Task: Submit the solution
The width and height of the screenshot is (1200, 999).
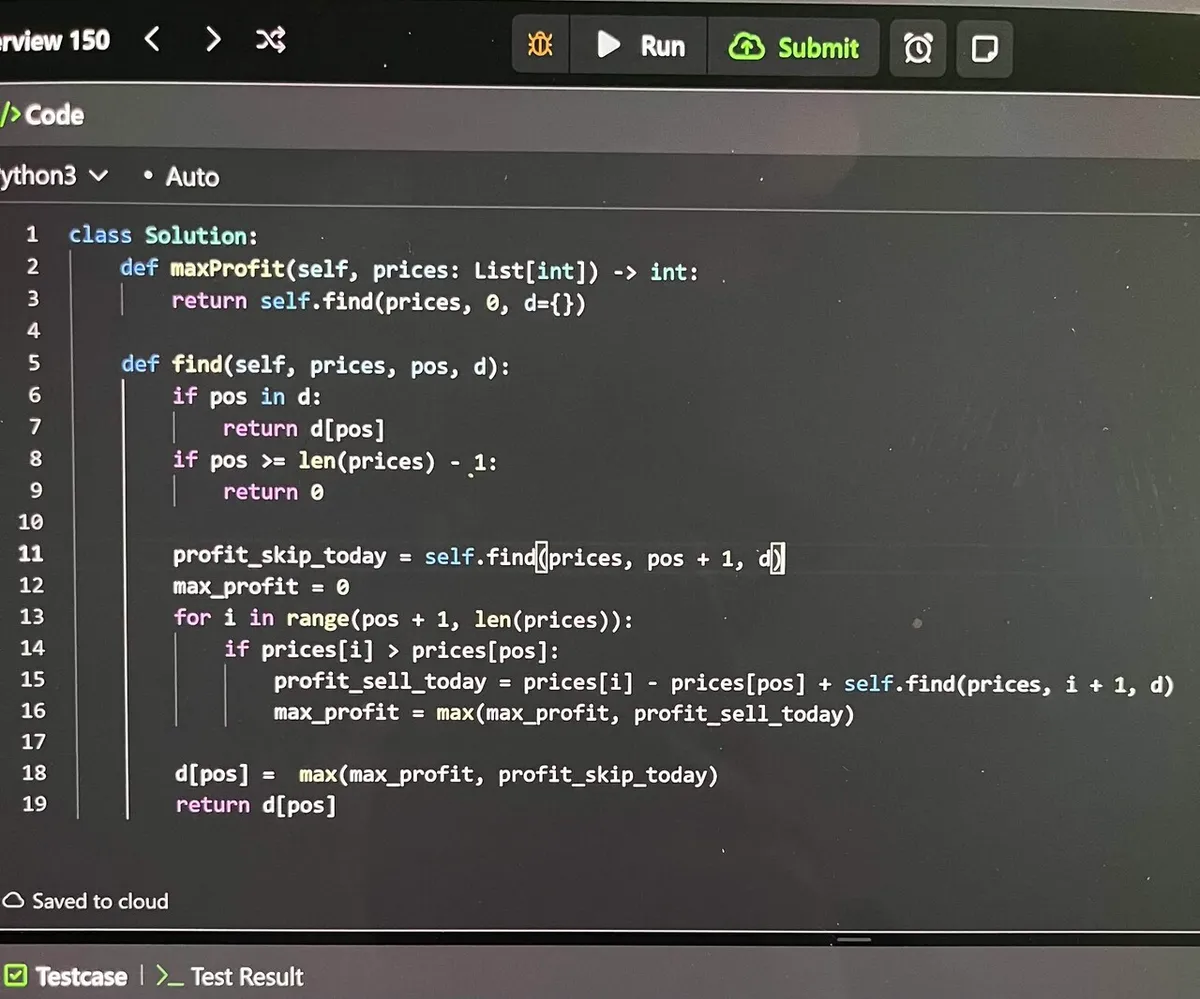Action: [x=794, y=47]
